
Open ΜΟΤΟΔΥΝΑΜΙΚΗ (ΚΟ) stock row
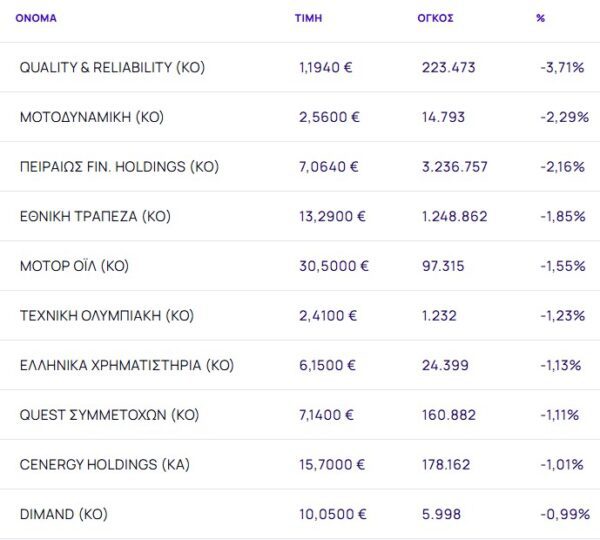pos(92,117)
